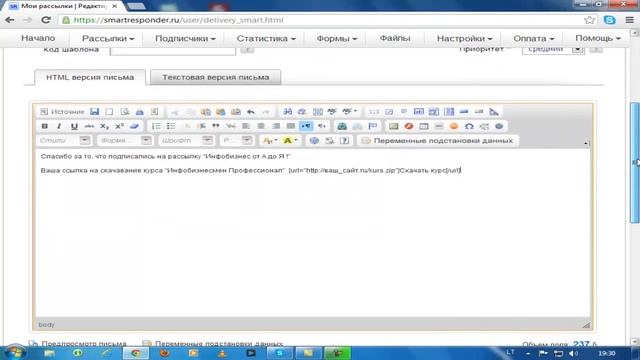The width and height of the screenshot is (640, 360).
Task: Click the Print icon in the editor toolbar
Action: click(140, 111)
